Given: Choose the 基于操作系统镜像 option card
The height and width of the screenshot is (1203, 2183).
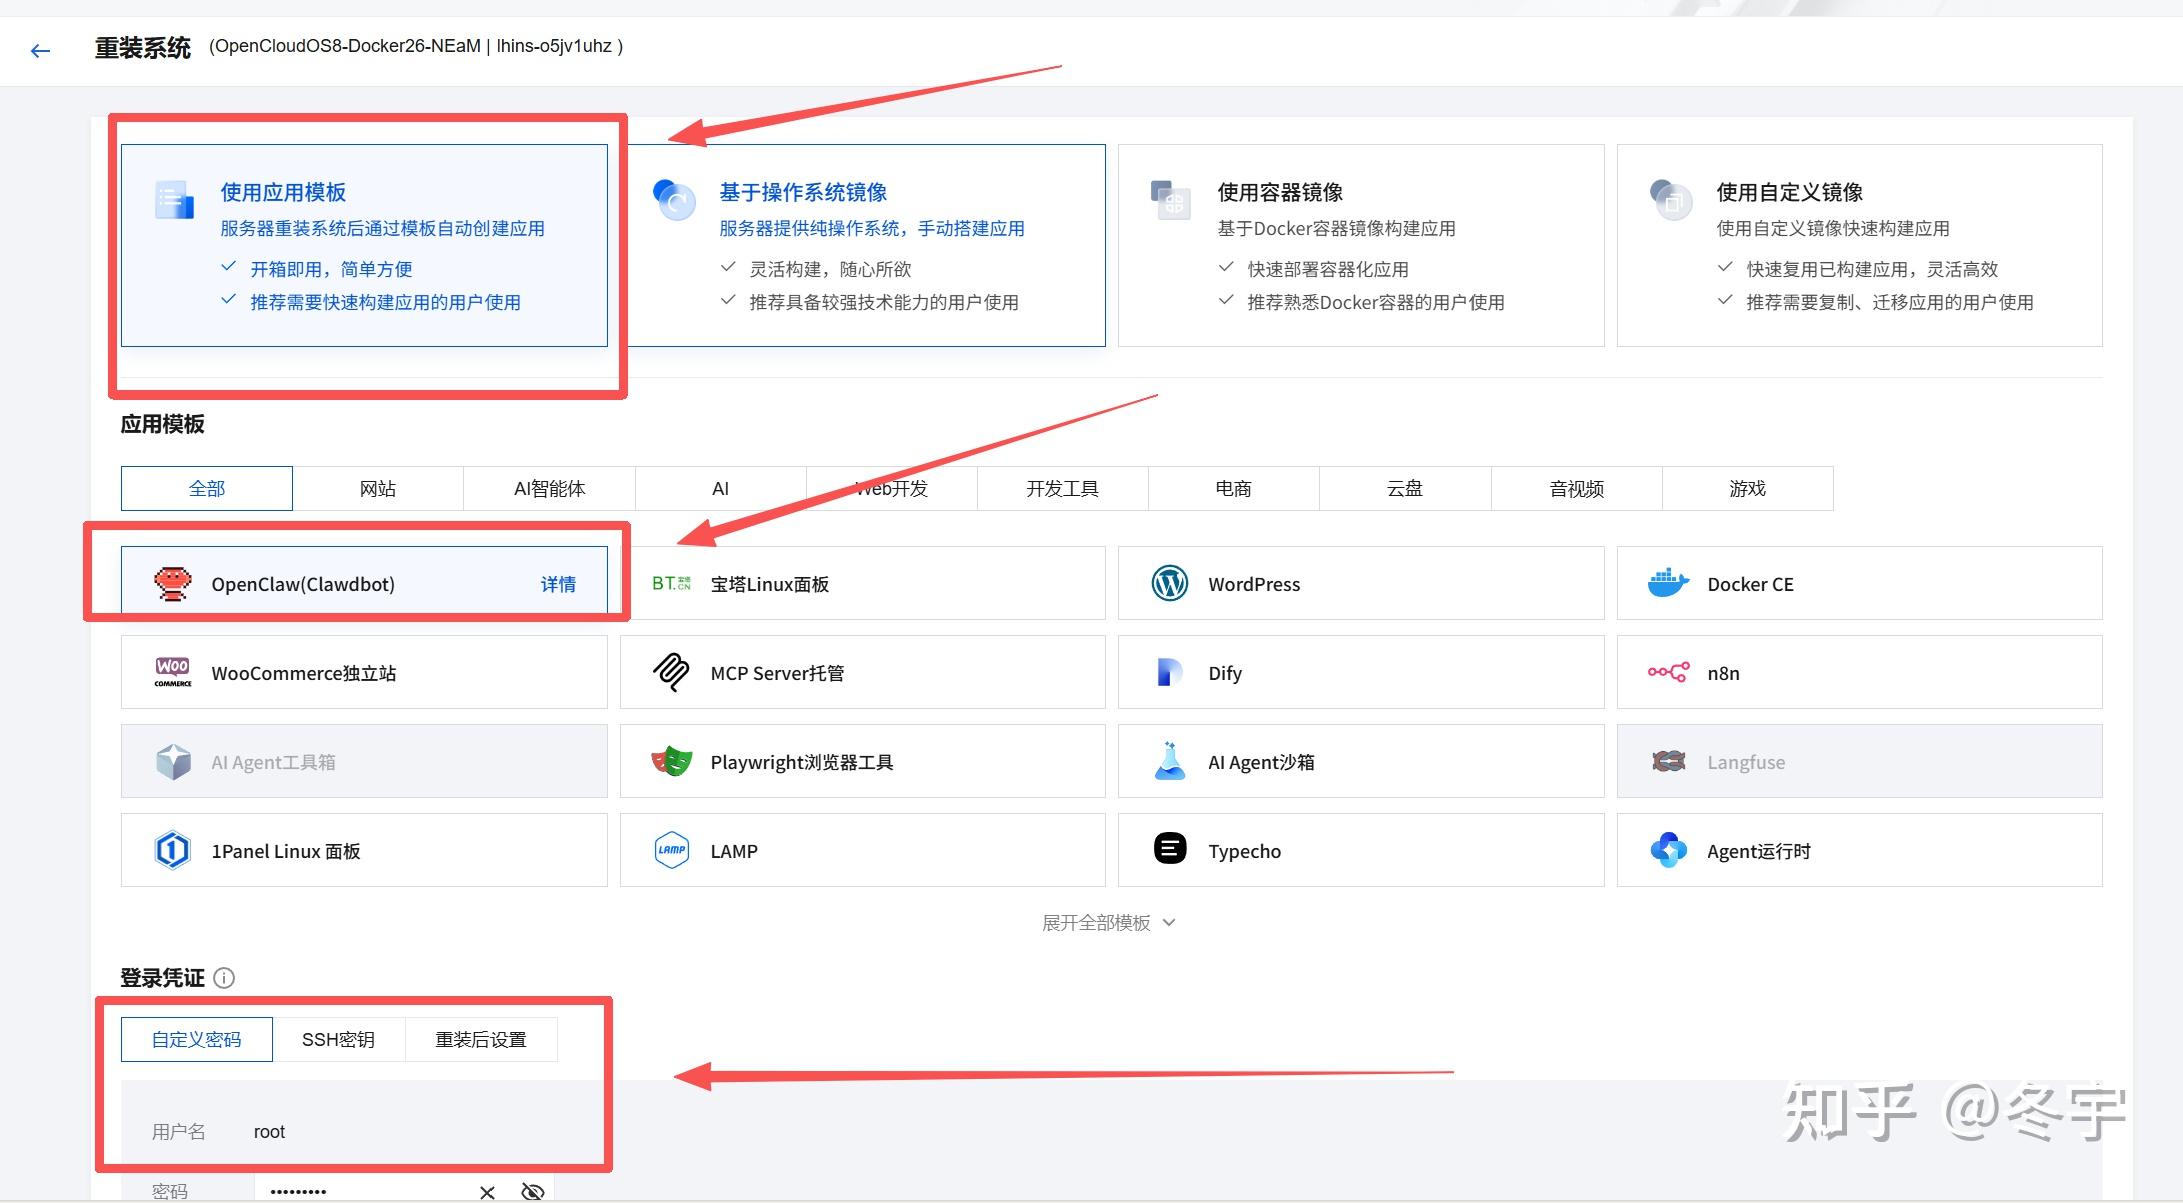Looking at the screenshot, I should tap(866, 245).
